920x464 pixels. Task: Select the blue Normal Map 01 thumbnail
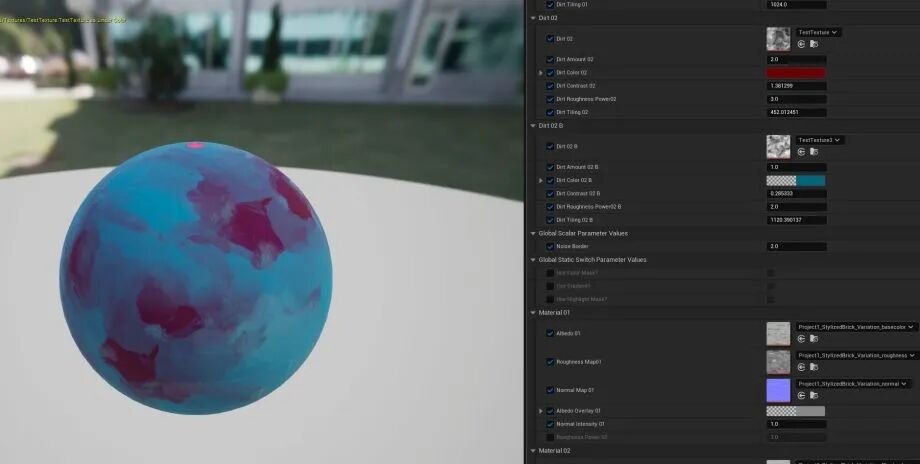(778, 390)
